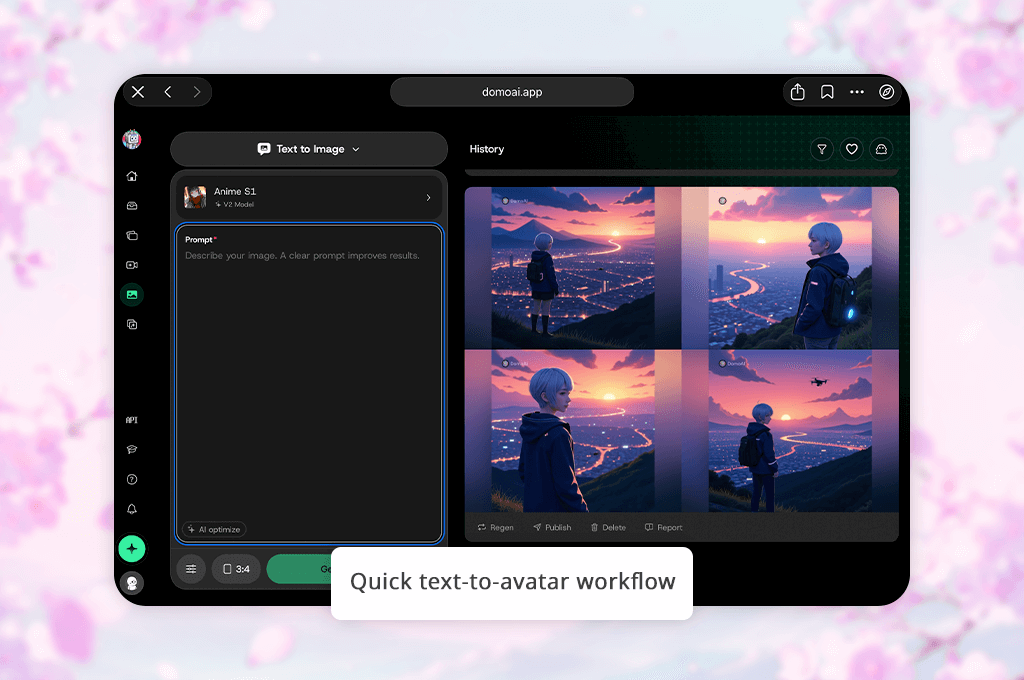Open the top-left sunset city image
Screen dimensions: 1024x680
coord(573,268)
